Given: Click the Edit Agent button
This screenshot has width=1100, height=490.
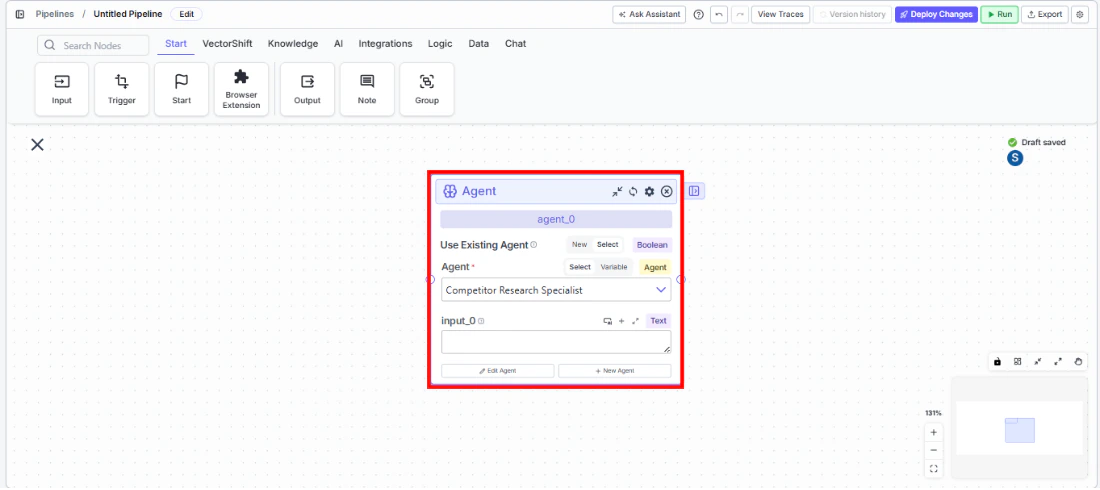Looking at the screenshot, I should point(497,371).
